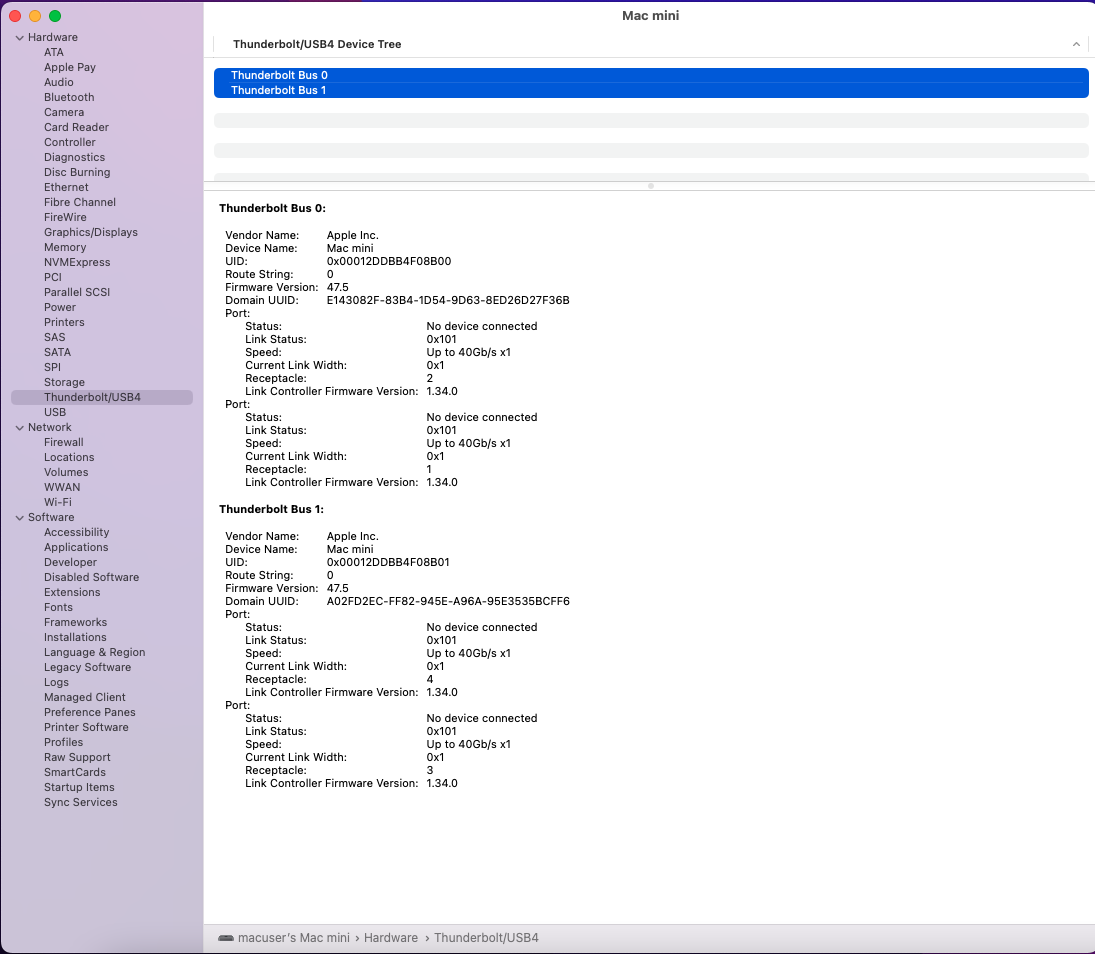
Task: Show WWAN information
Action: [x=62, y=487]
